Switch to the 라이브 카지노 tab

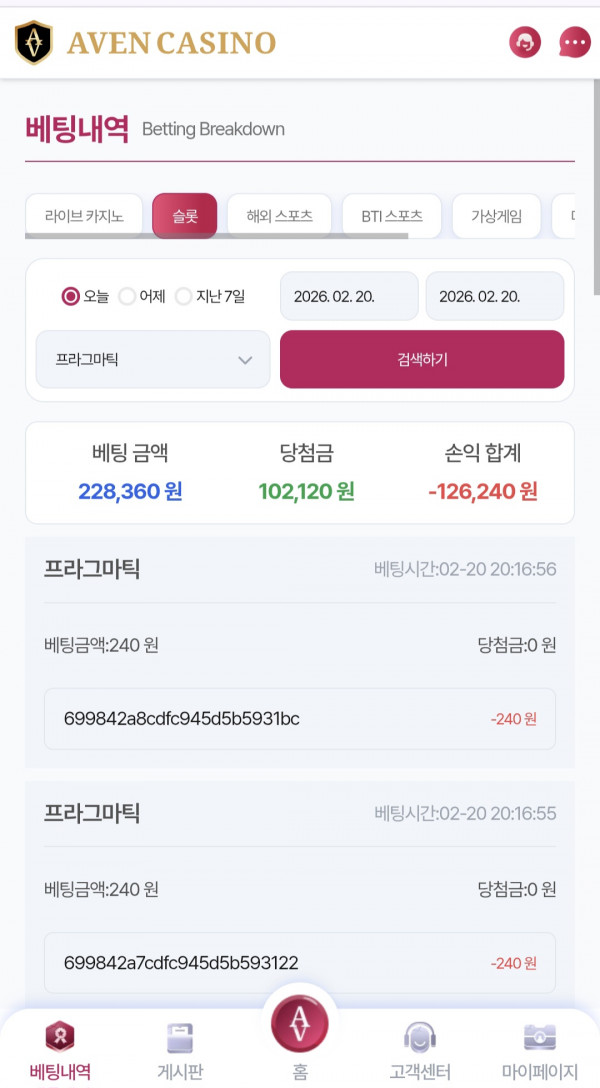(84, 216)
